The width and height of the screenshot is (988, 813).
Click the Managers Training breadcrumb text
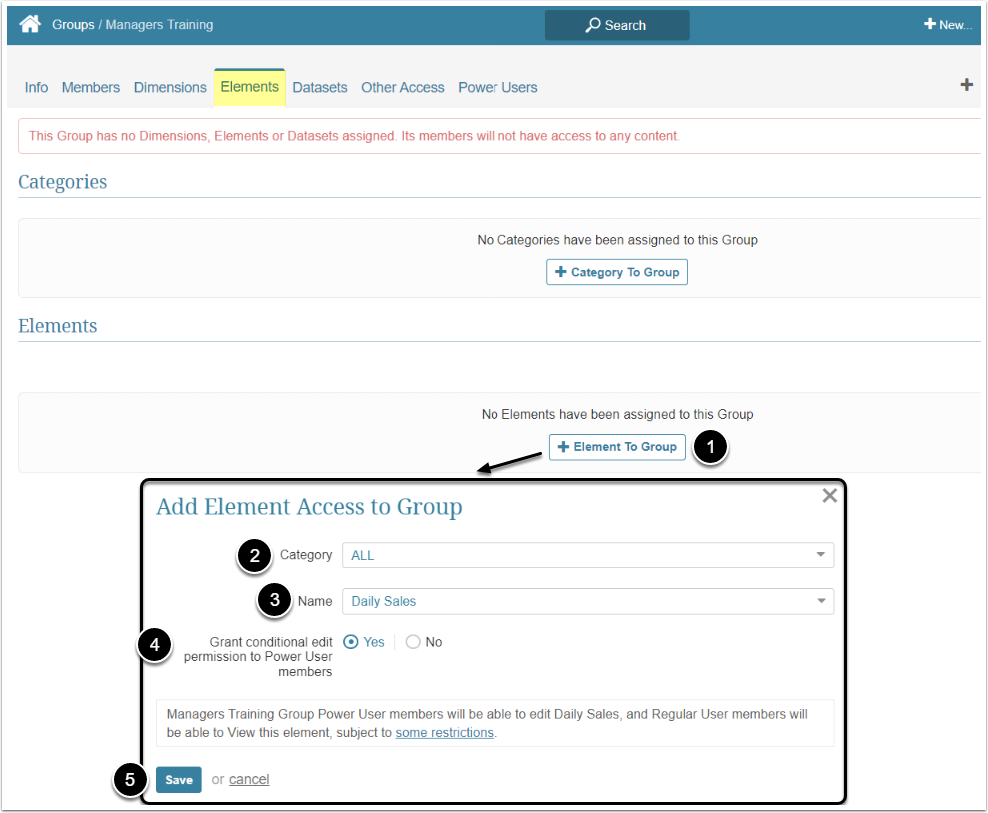159,25
